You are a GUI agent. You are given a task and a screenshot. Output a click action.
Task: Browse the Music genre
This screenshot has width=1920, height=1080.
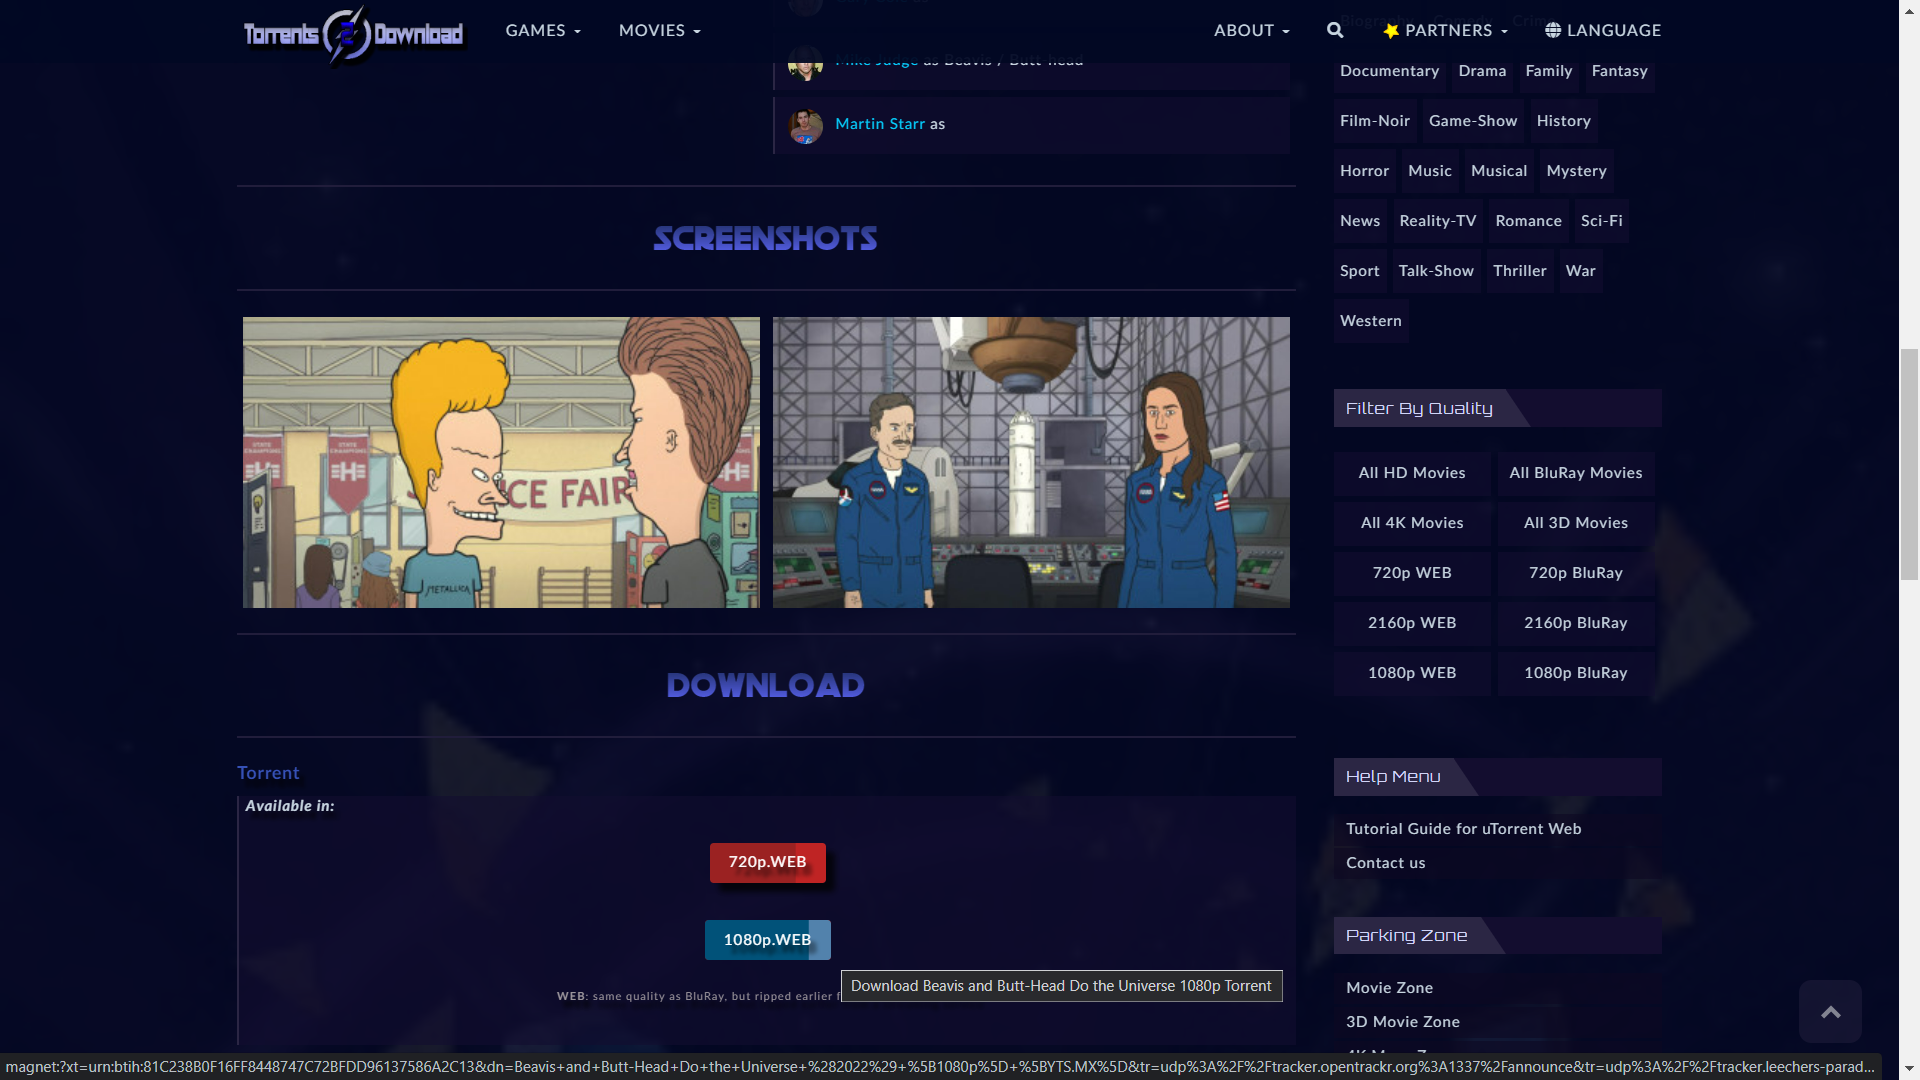point(1430,171)
